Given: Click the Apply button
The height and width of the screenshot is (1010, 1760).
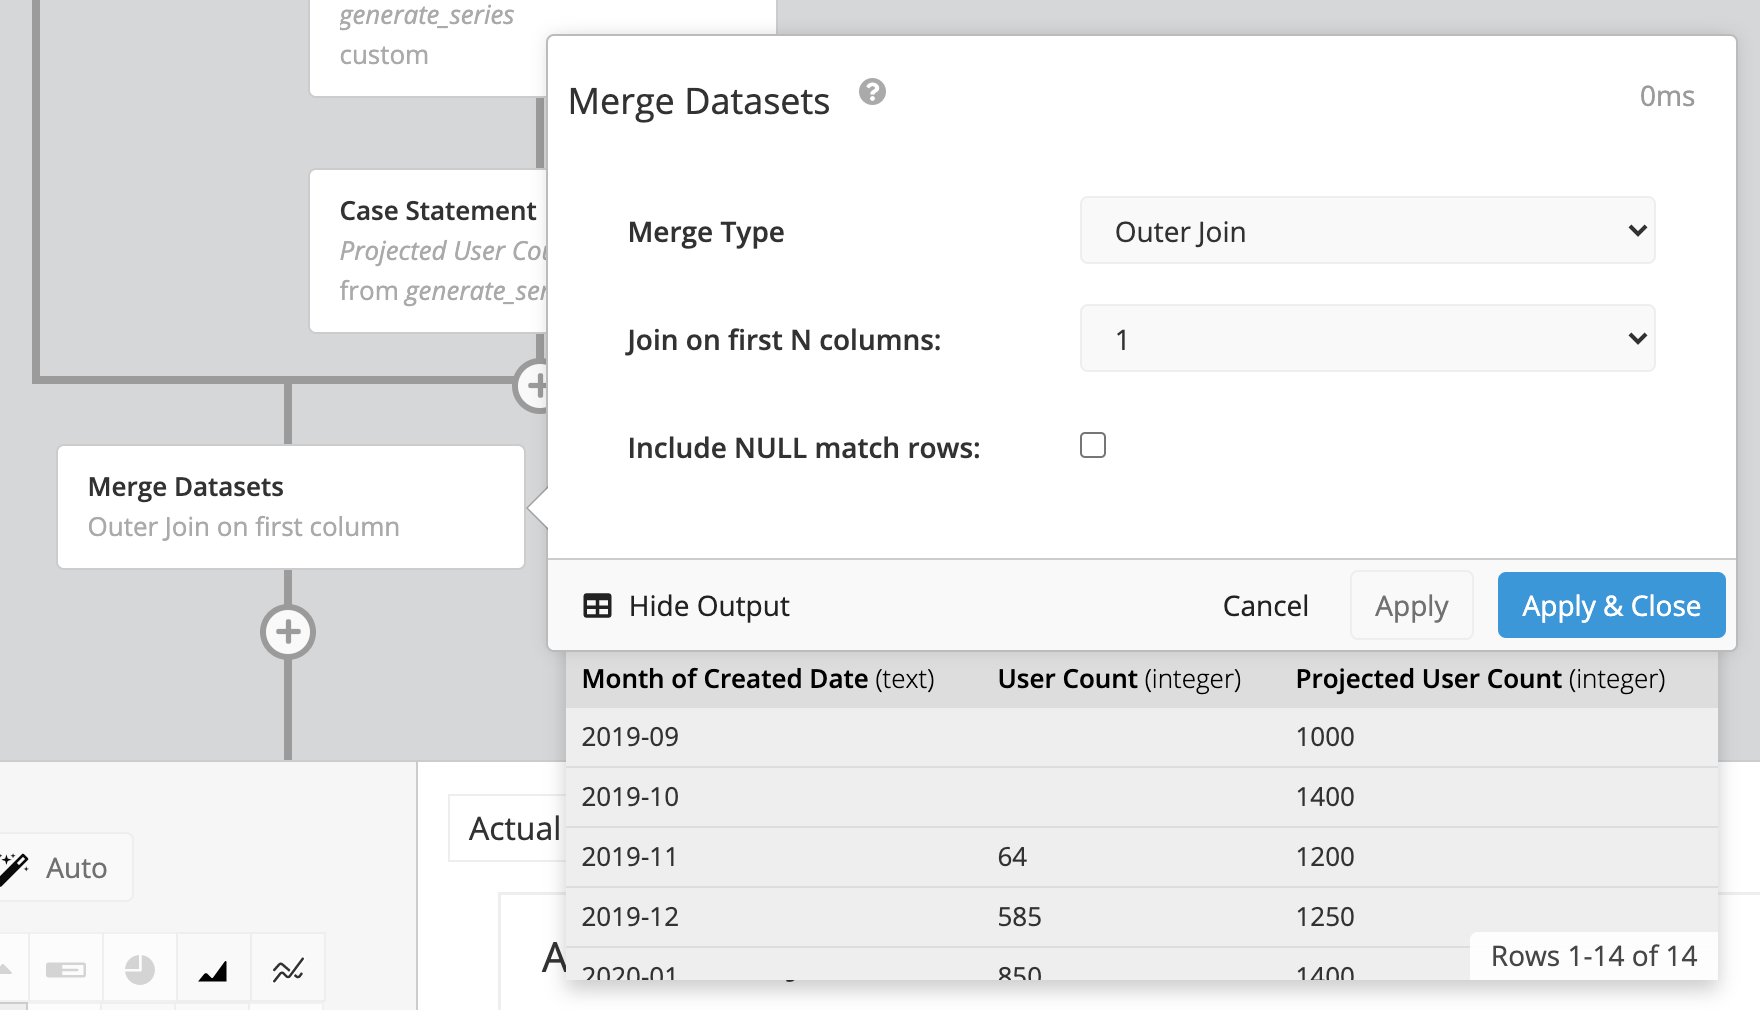Looking at the screenshot, I should (1411, 606).
